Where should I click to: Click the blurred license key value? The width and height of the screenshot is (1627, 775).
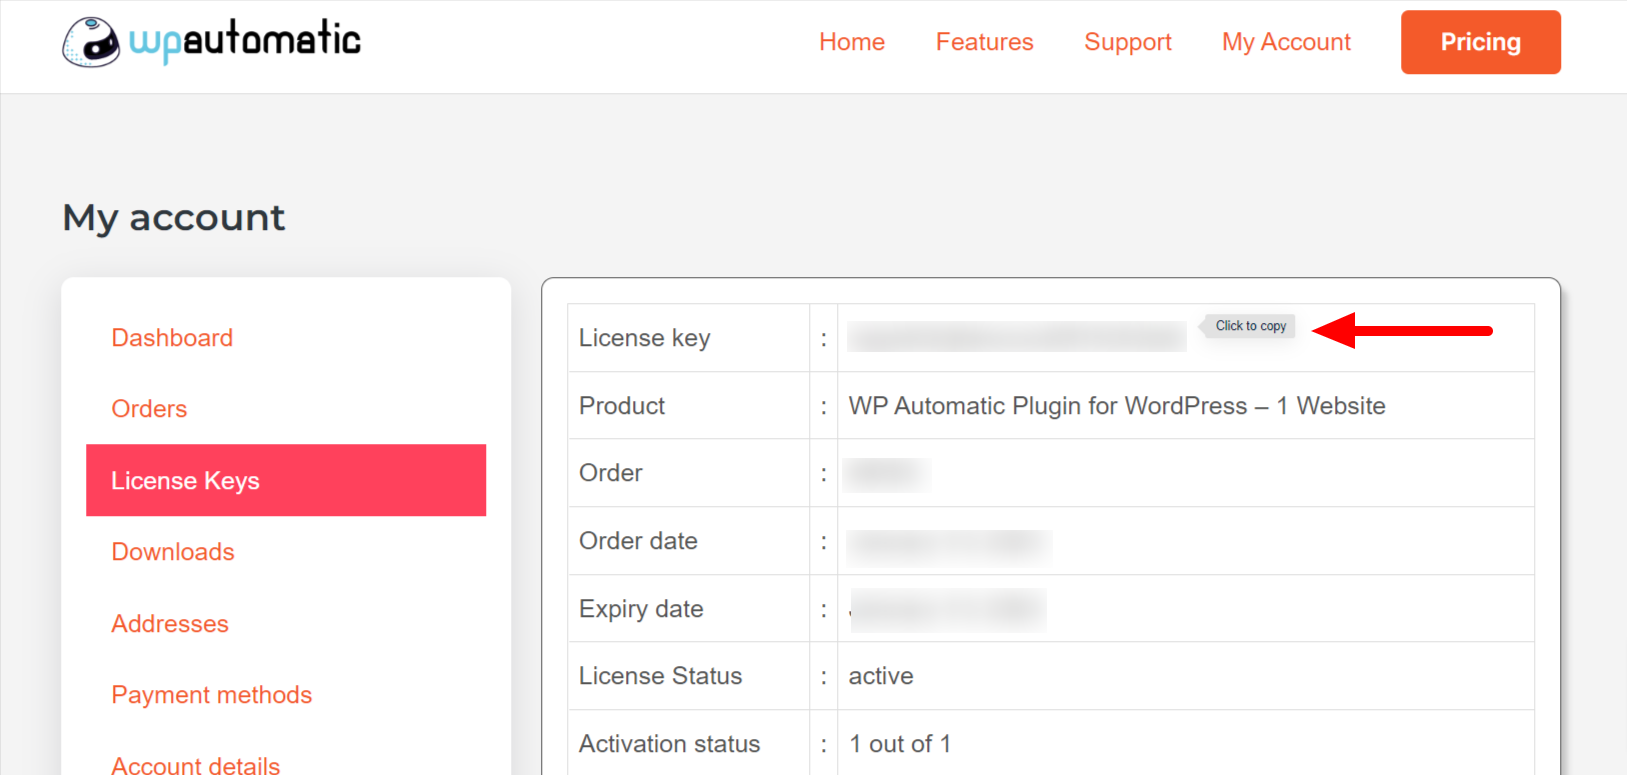(x=1017, y=337)
